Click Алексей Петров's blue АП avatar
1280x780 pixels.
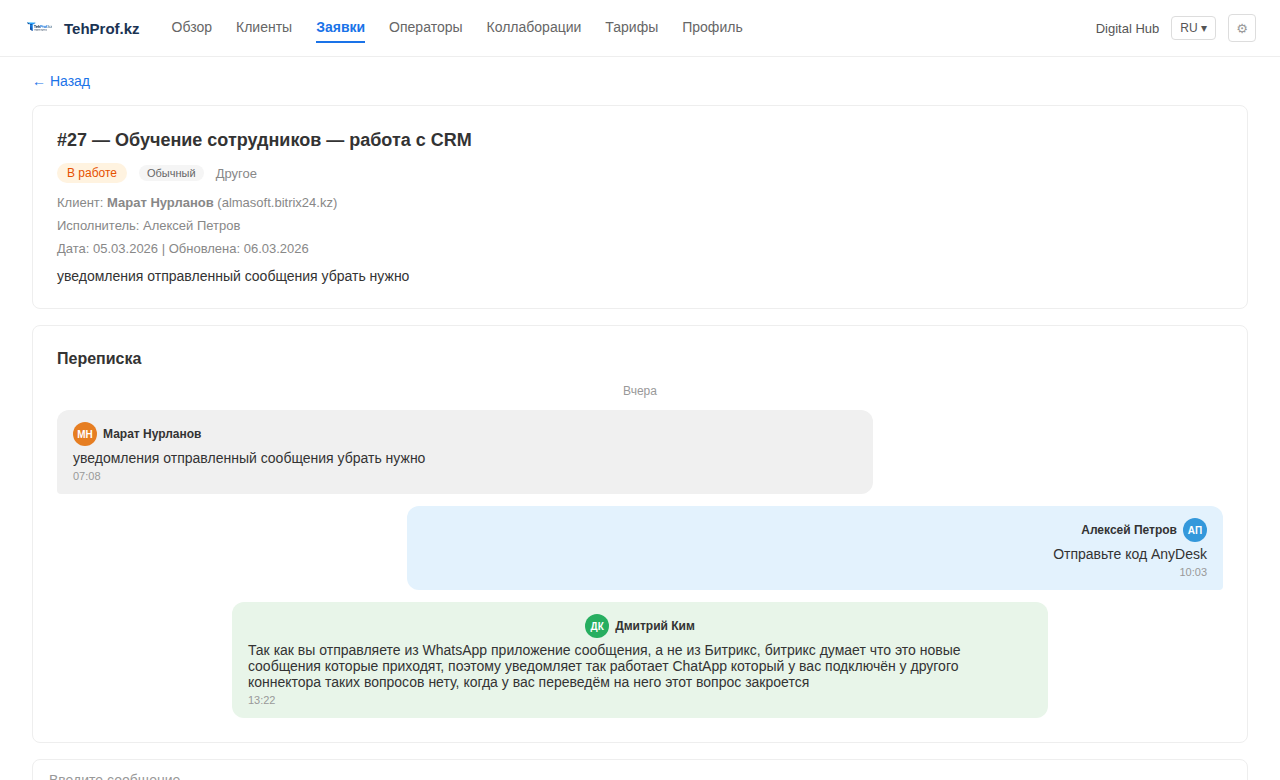pos(1195,530)
